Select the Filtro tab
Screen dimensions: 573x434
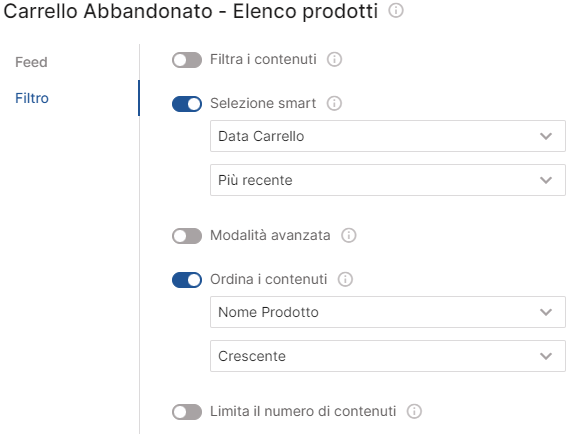[32, 98]
